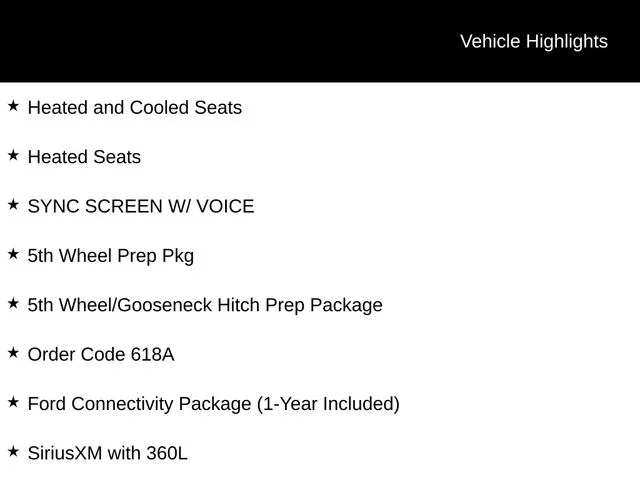
Task: Select SYNC SCREEN W/ VOICE text
Action: pyautogui.click(x=141, y=206)
